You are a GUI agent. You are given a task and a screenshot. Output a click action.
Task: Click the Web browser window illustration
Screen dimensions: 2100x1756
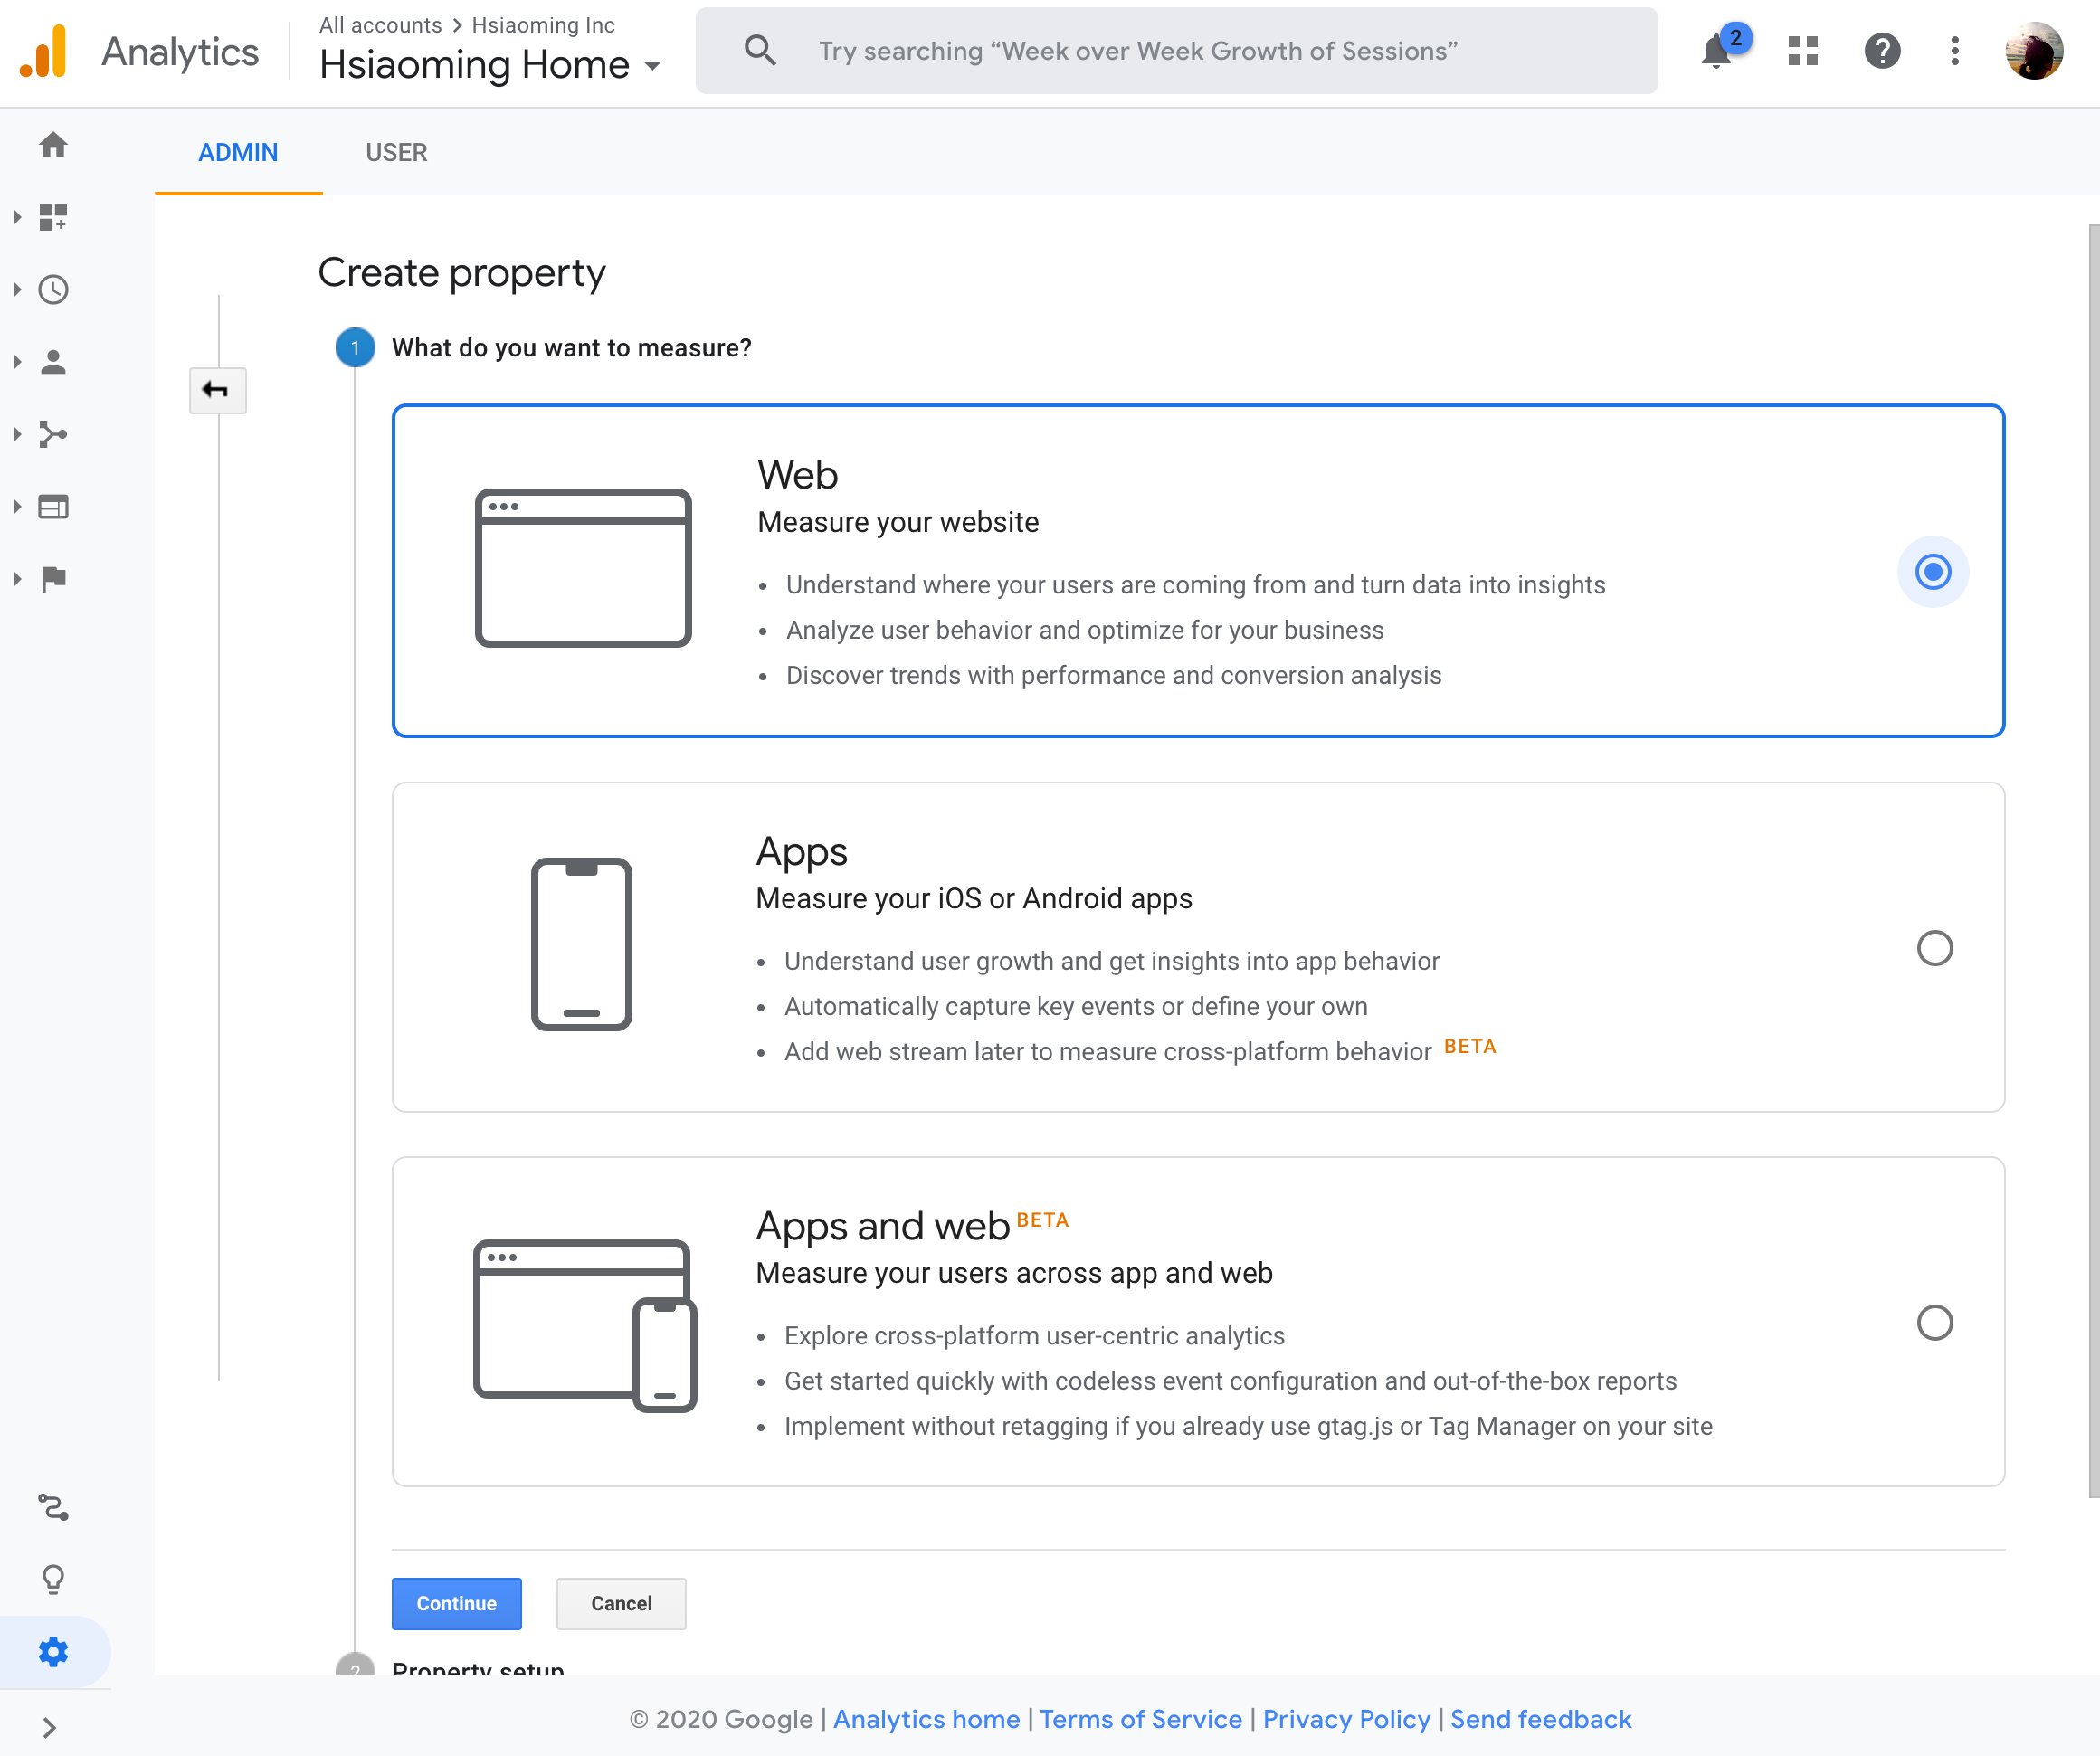tap(583, 568)
